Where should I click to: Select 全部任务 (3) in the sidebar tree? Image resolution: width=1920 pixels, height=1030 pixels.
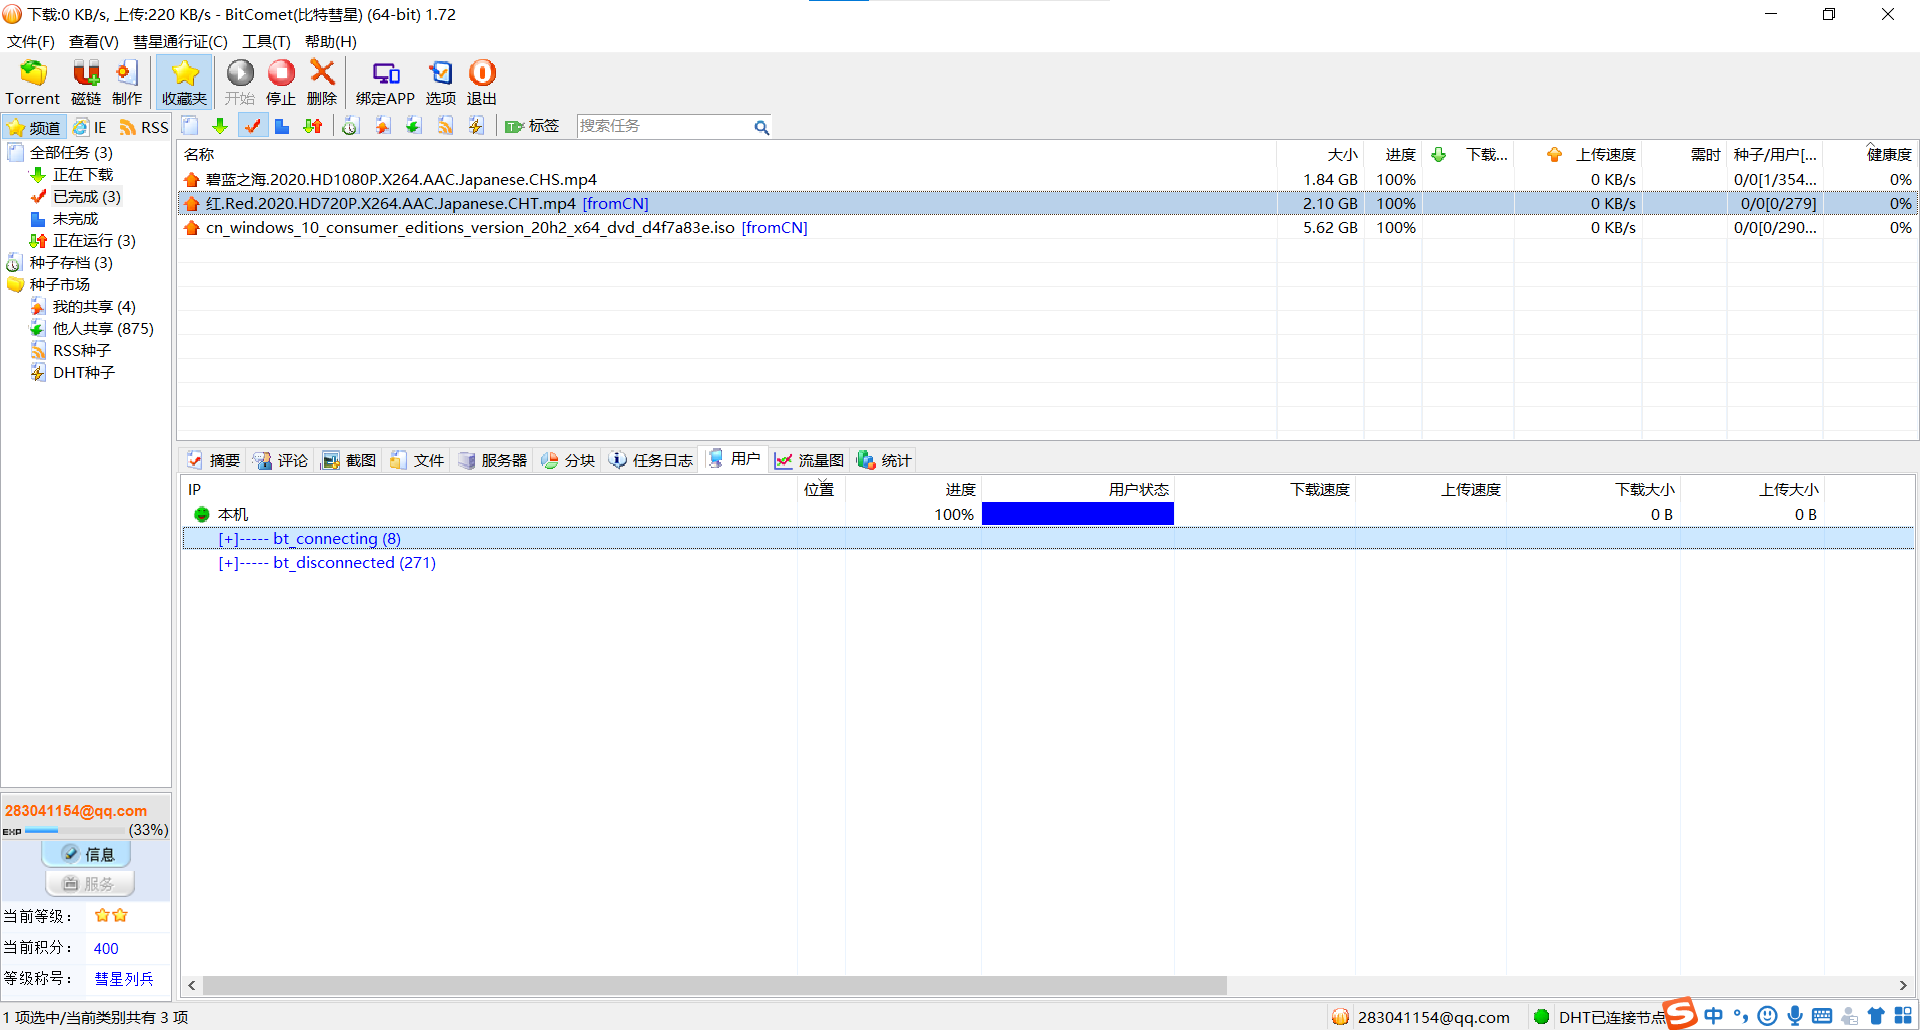(71, 153)
